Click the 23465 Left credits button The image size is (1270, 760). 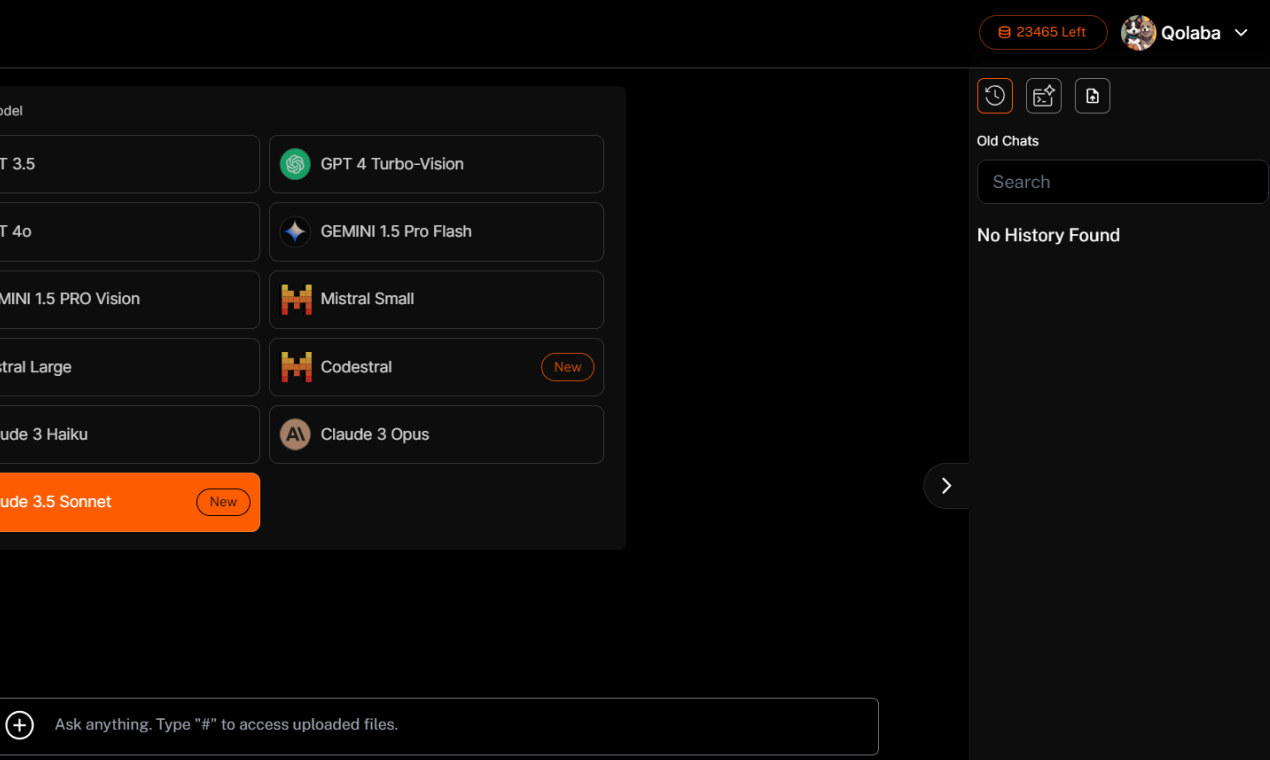tap(1043, 32)
